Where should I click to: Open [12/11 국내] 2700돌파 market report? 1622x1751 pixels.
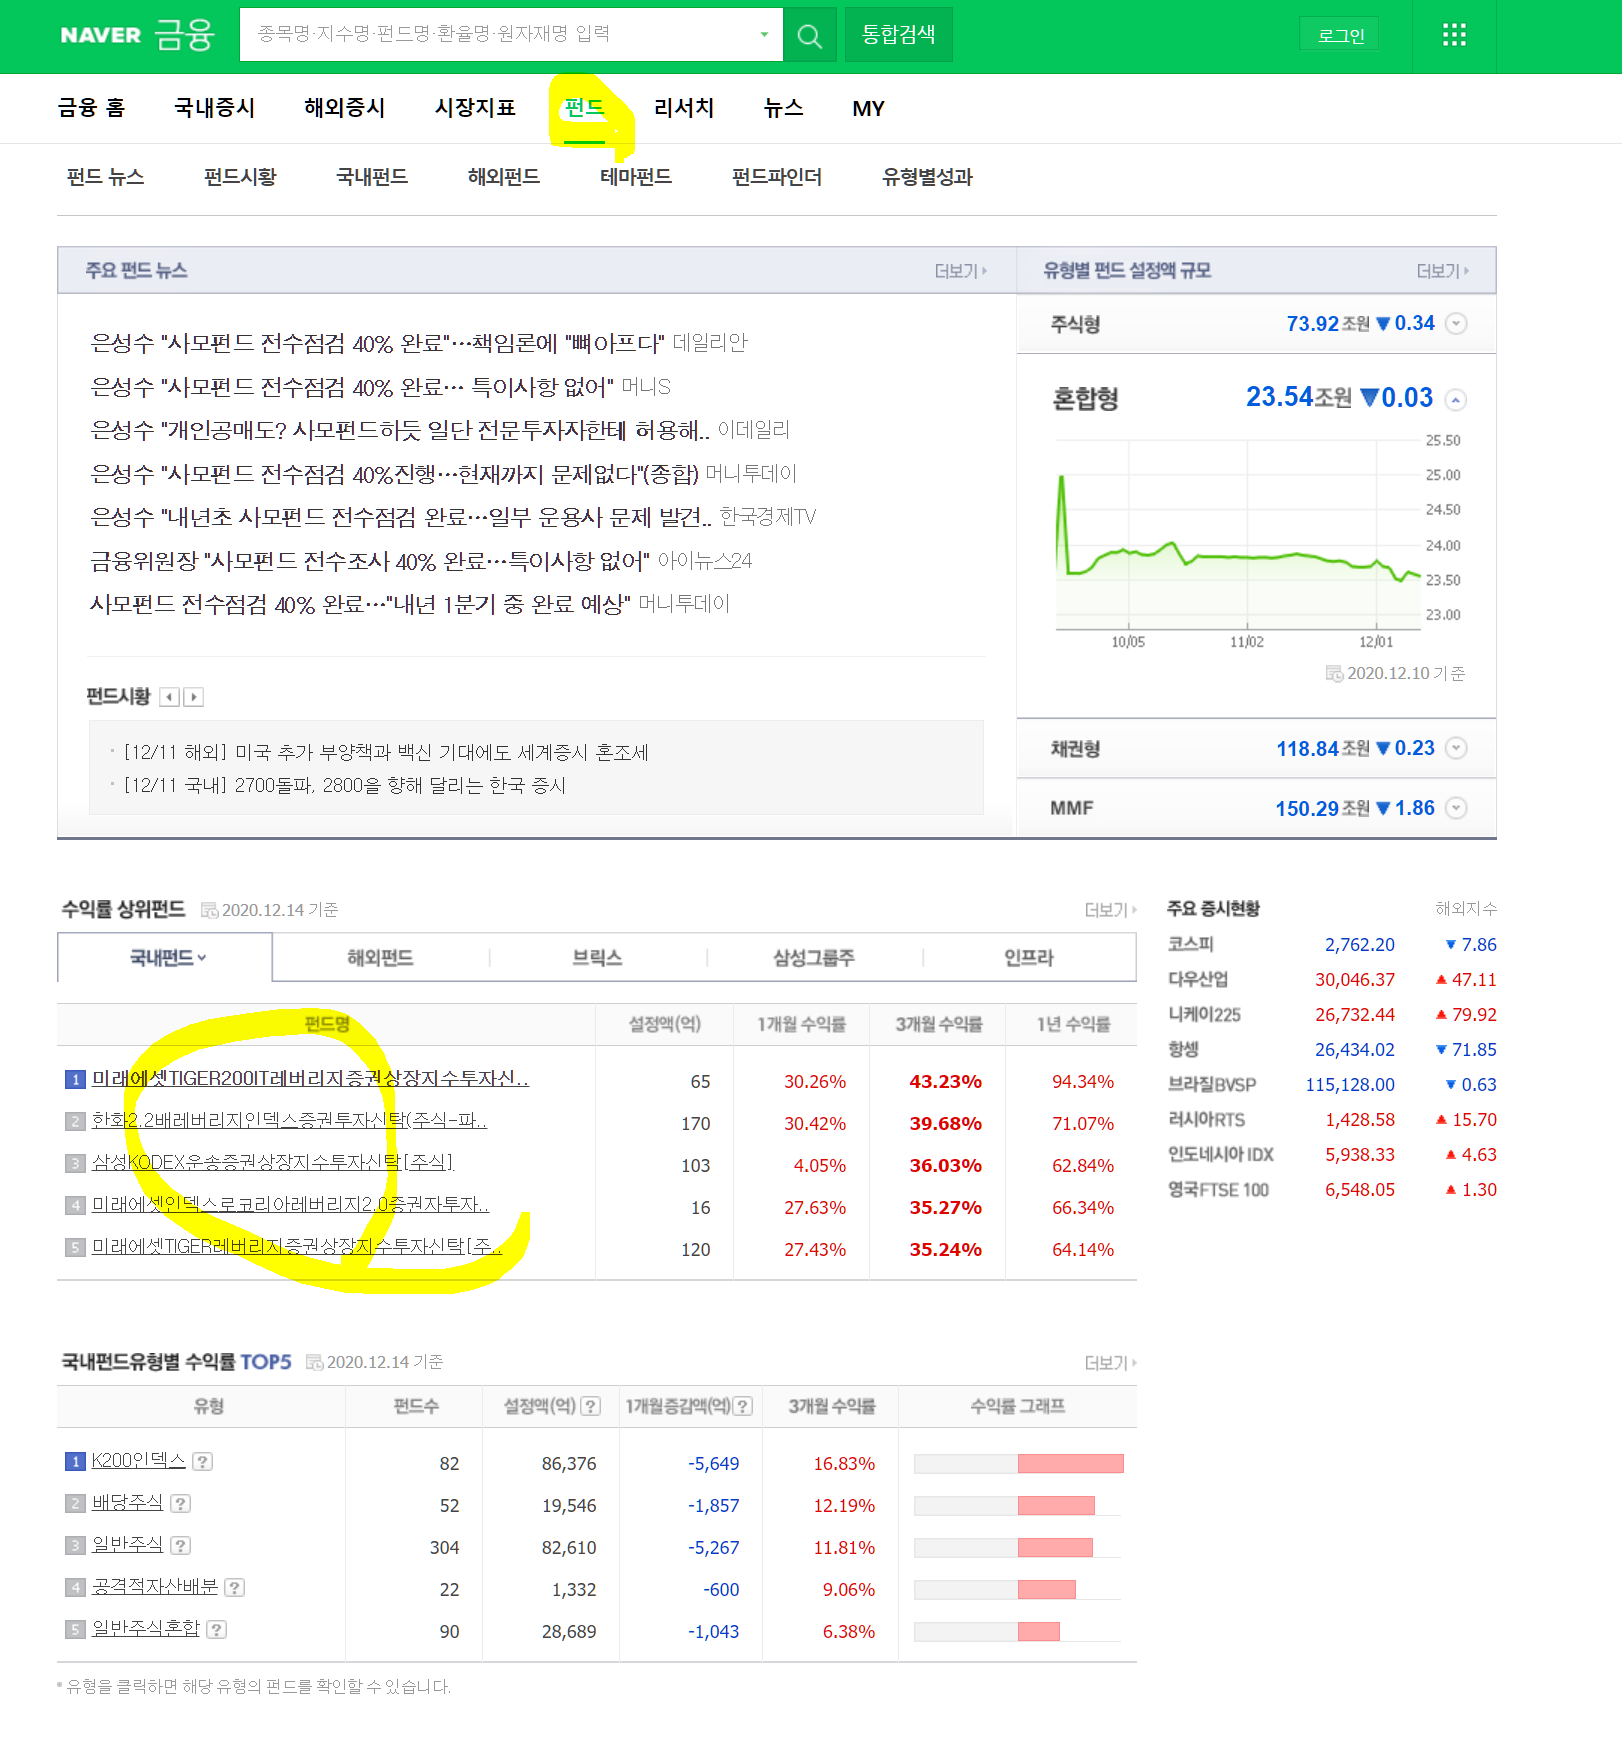tap(345, 786)
